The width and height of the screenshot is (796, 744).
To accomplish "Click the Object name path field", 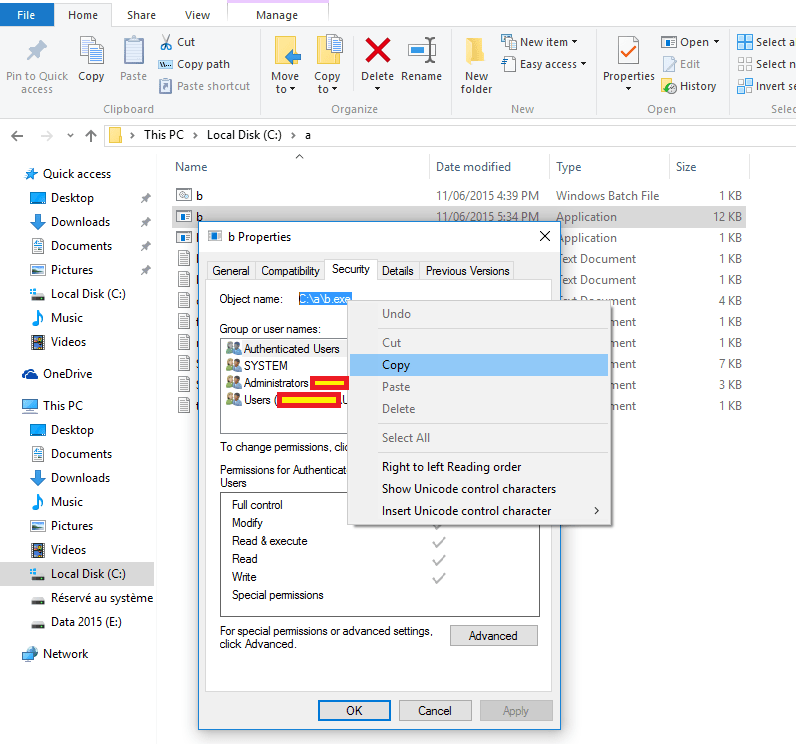I will [x=325, y=299].
